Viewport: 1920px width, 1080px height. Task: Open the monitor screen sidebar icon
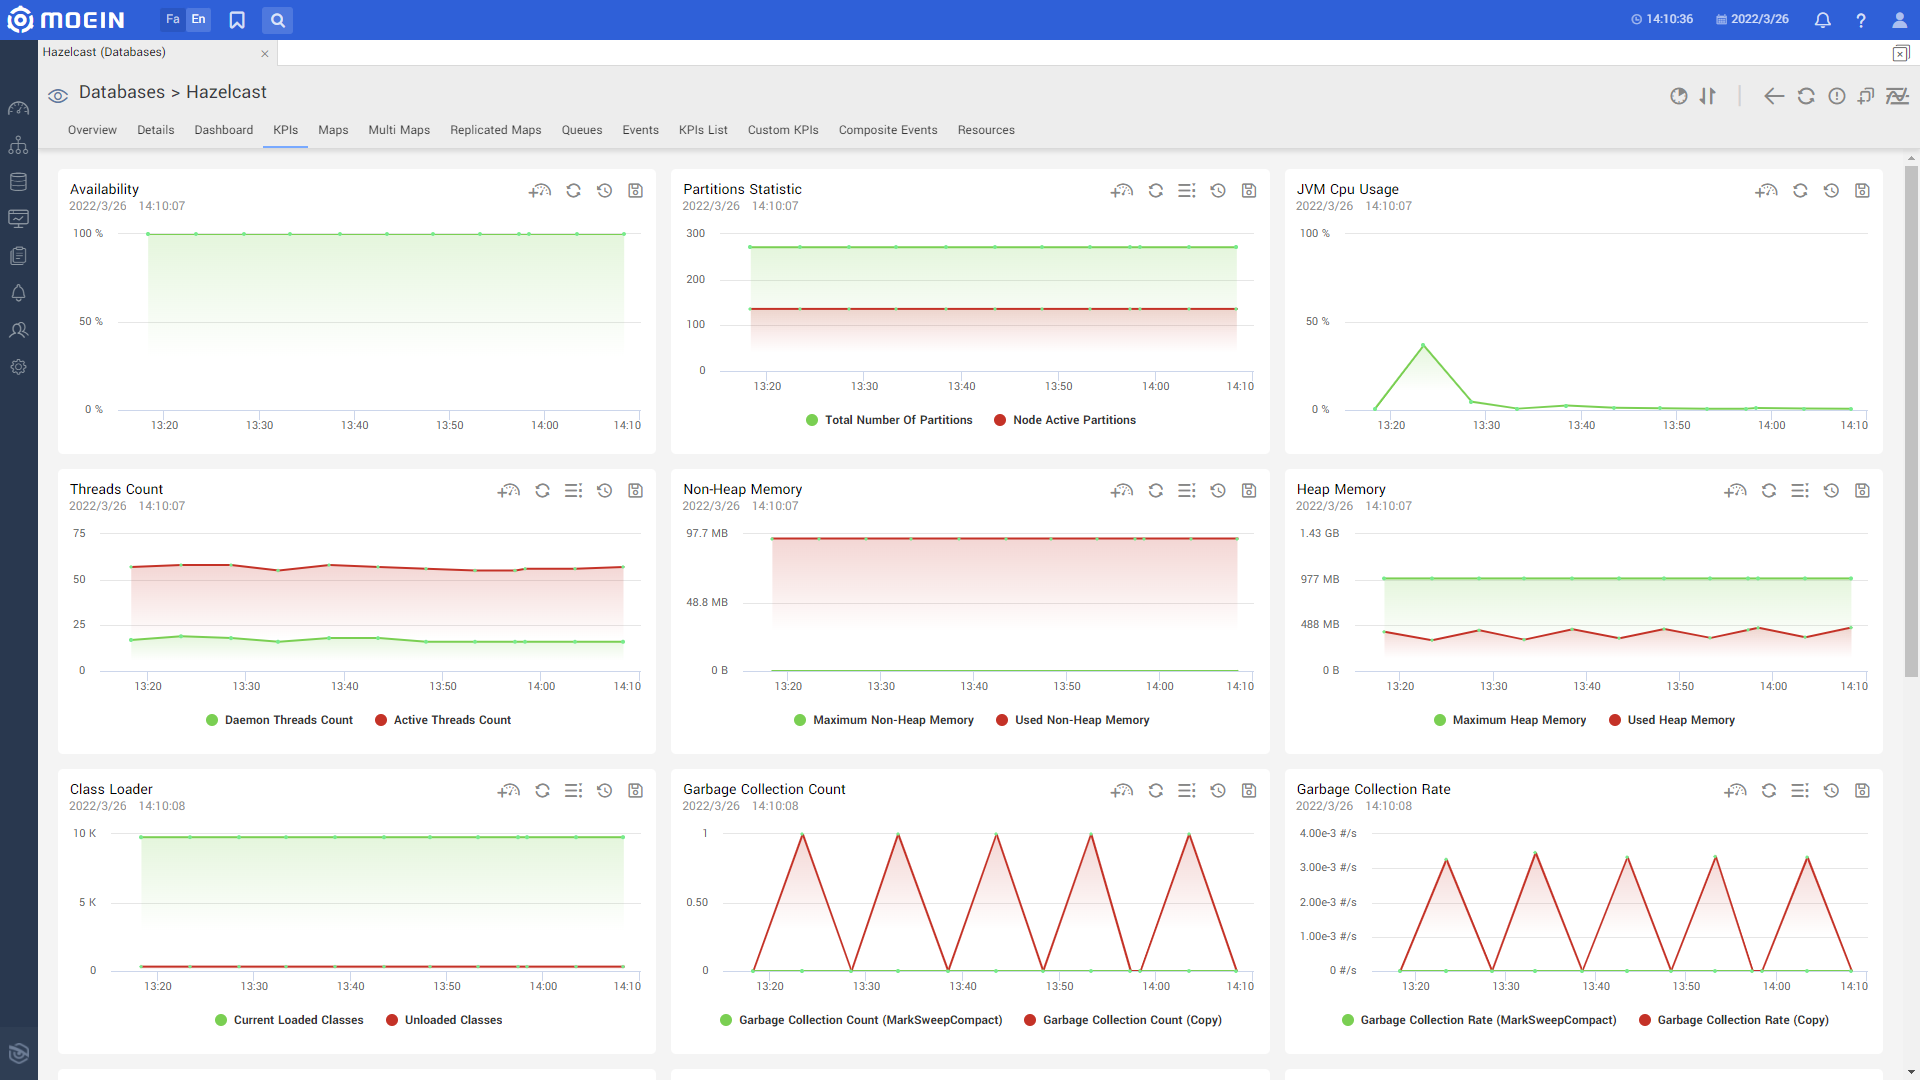[18, 219]
